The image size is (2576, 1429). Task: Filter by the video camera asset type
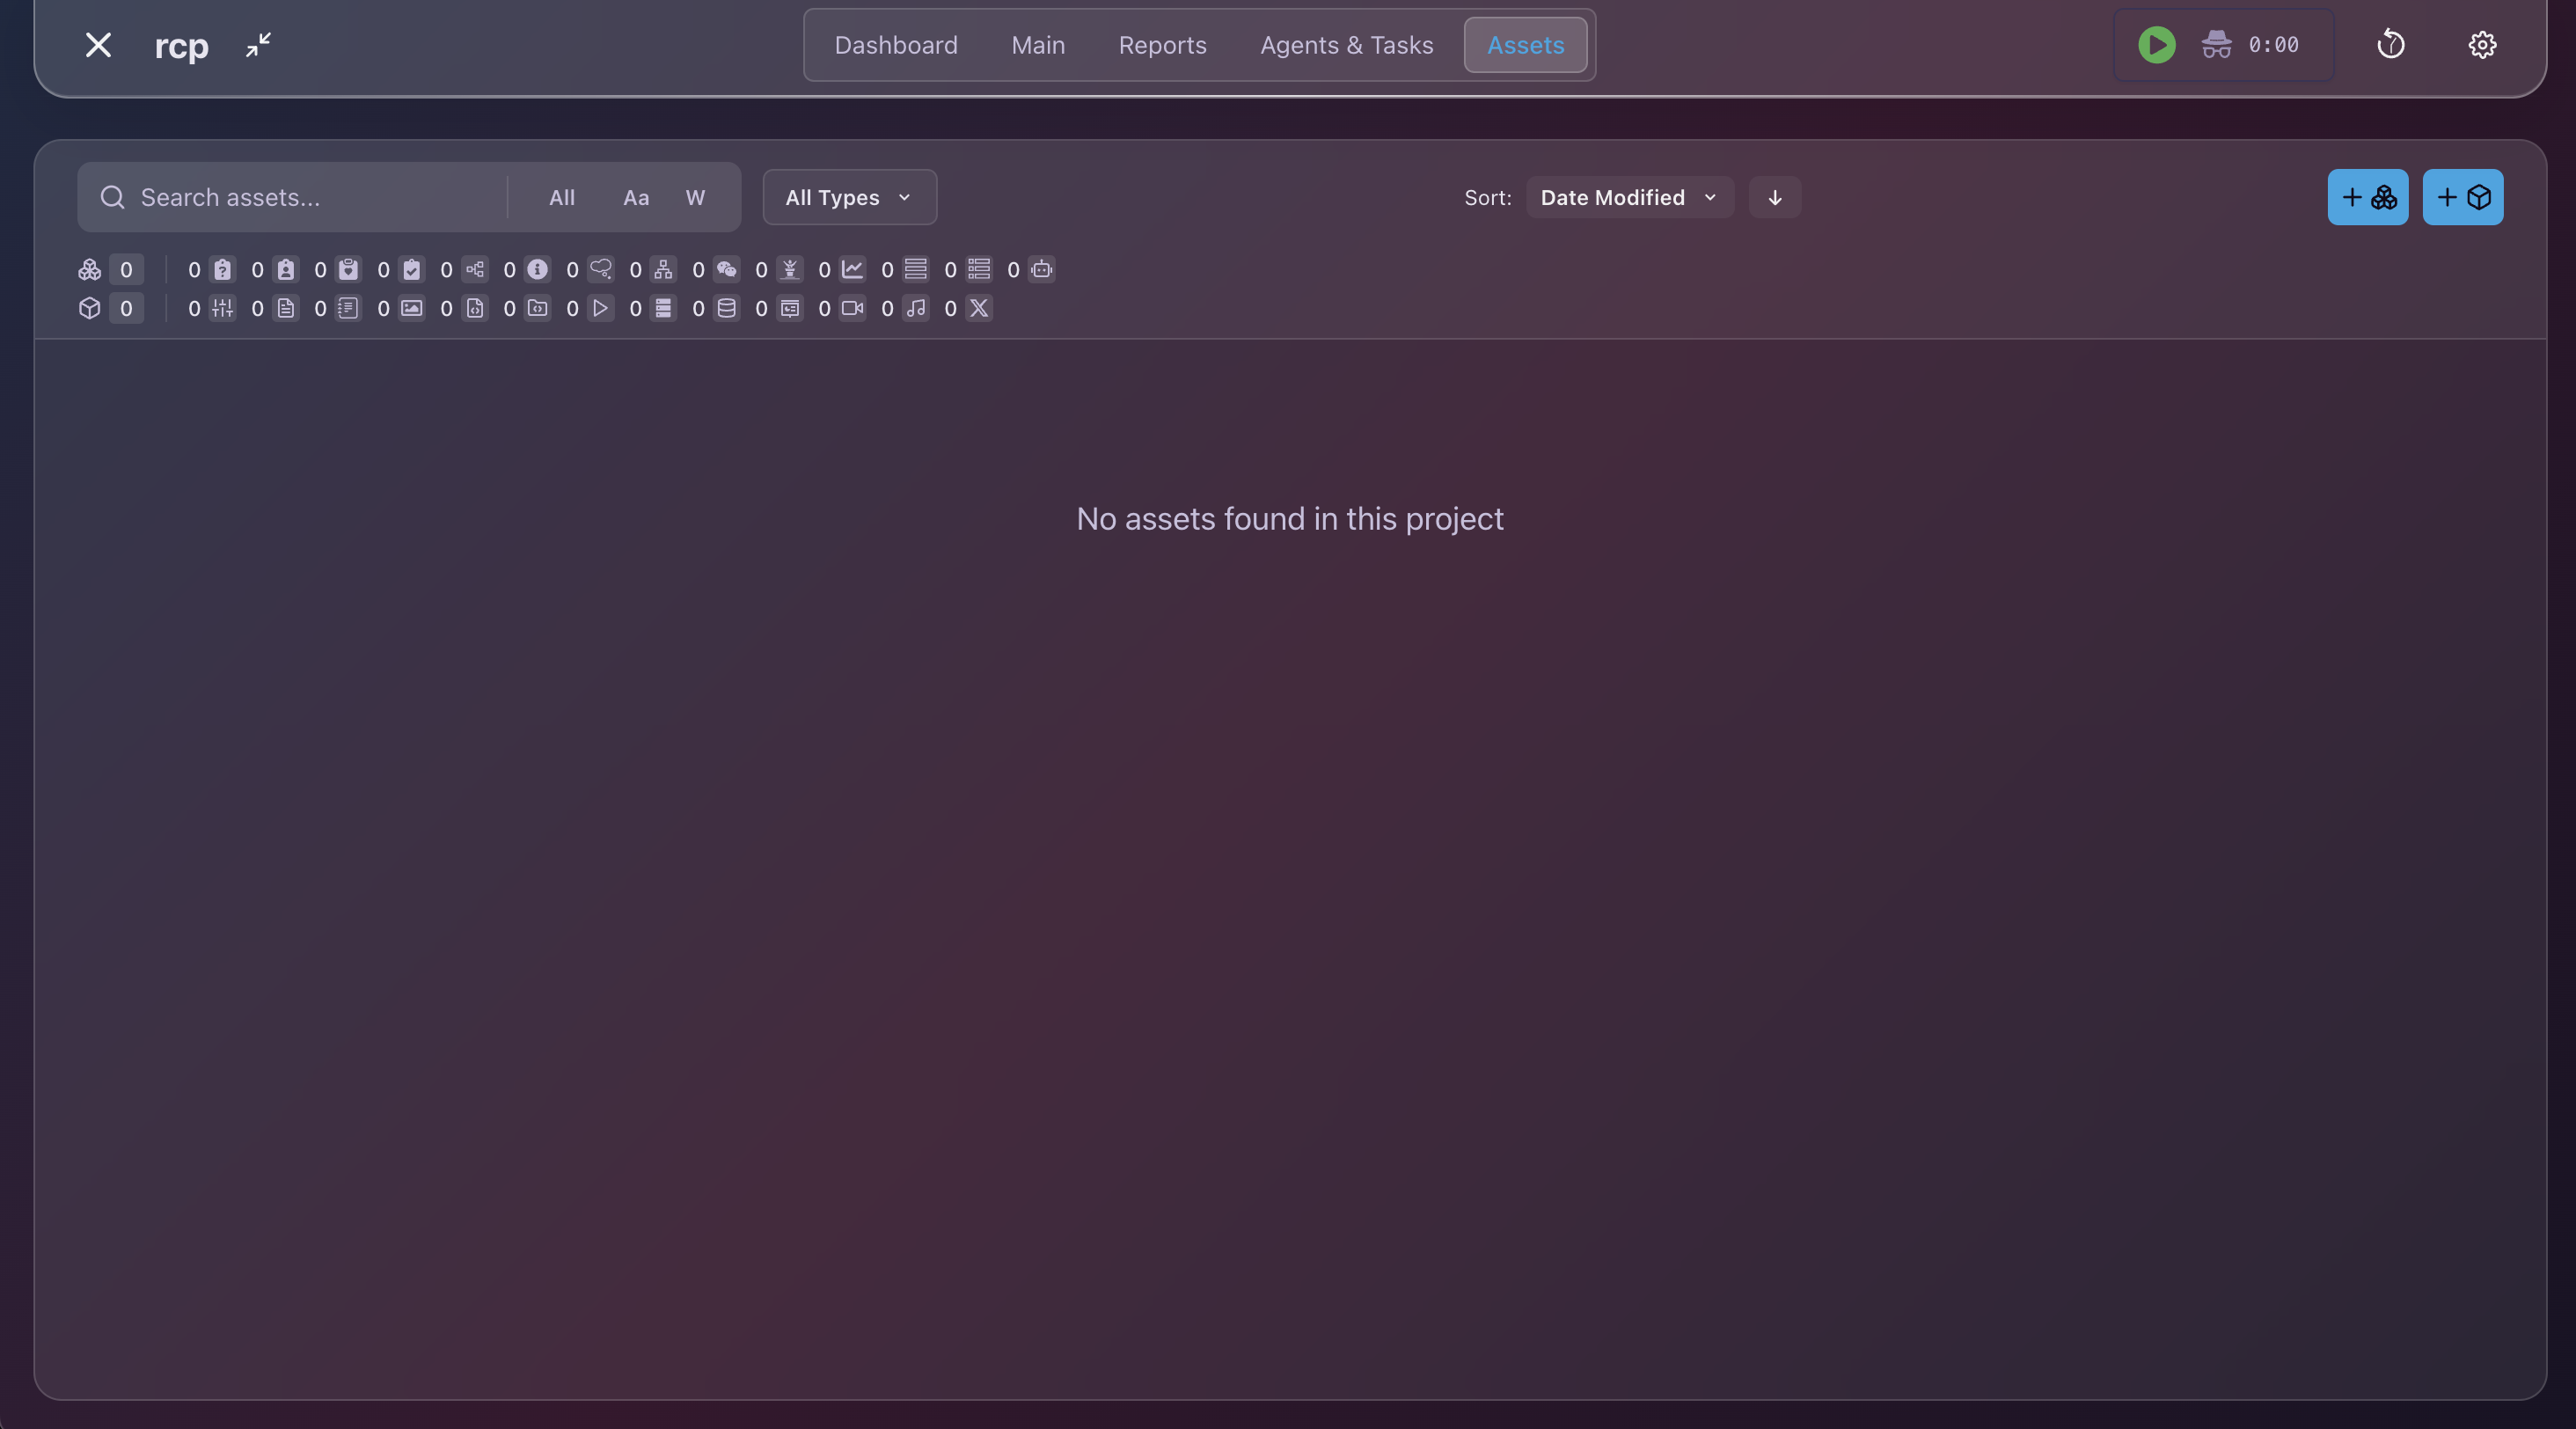pos(852,308)
